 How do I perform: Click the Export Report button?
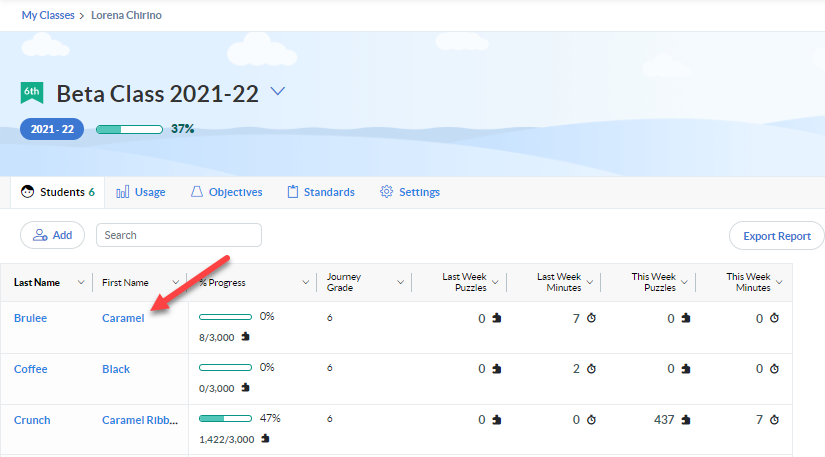point(776,236)
